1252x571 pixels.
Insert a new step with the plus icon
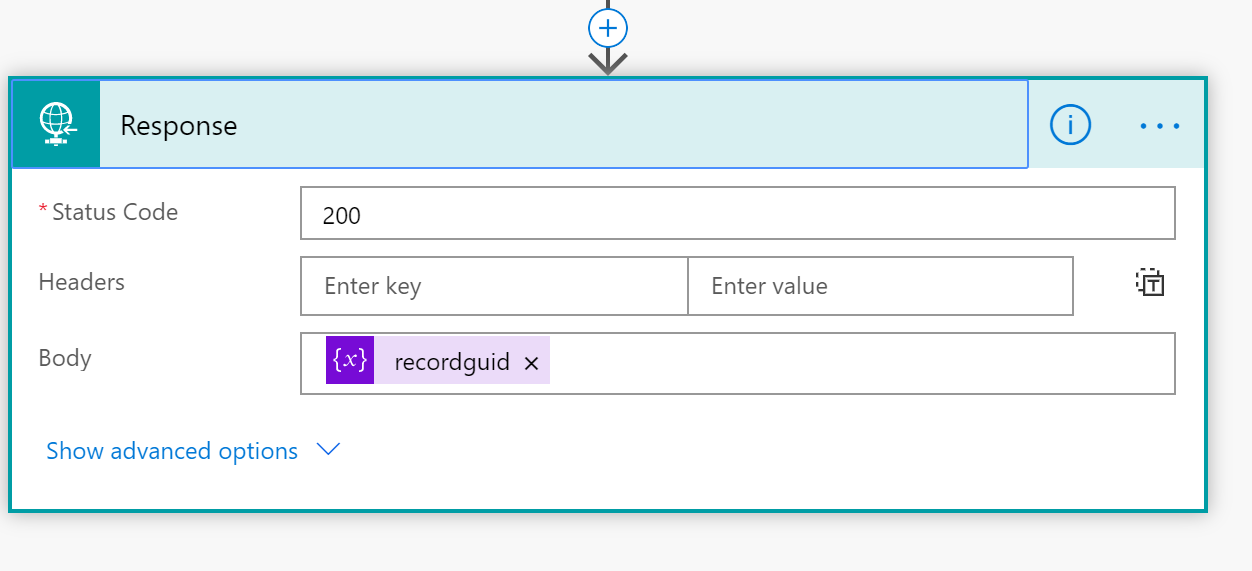(607, 28)
